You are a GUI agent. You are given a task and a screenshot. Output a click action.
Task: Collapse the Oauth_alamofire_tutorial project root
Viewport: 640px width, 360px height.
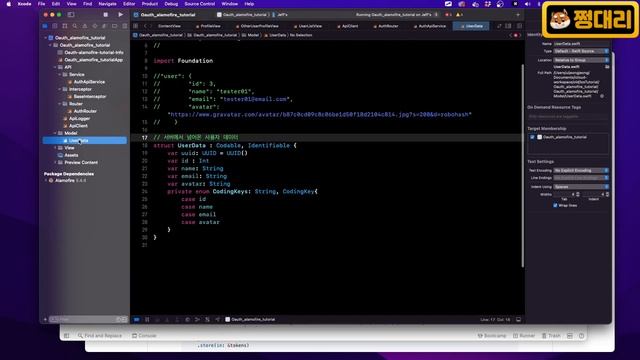pos(45,38)
